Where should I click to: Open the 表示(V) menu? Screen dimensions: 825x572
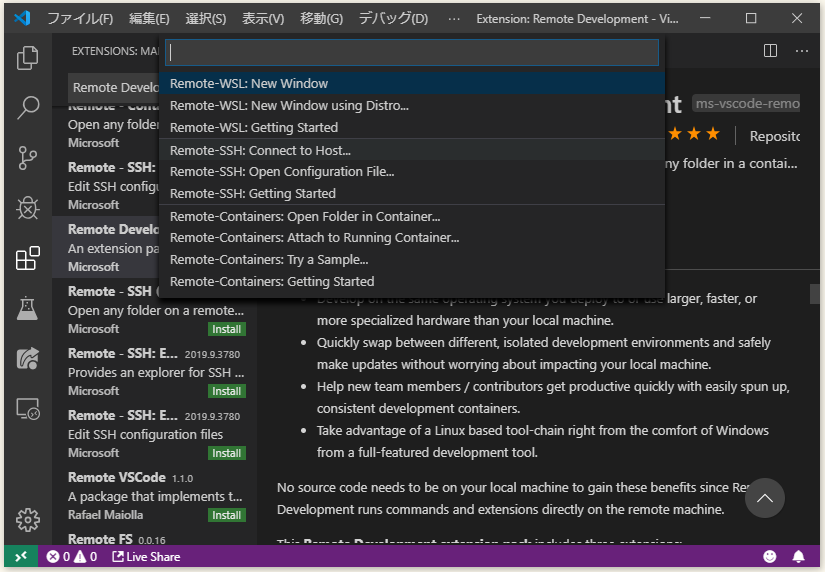click(x=263, y=18)
